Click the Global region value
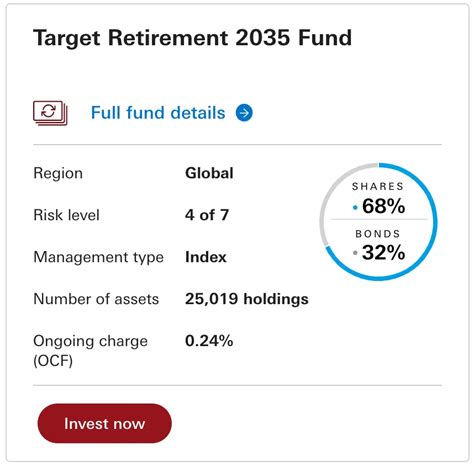 tap(209, 173)
